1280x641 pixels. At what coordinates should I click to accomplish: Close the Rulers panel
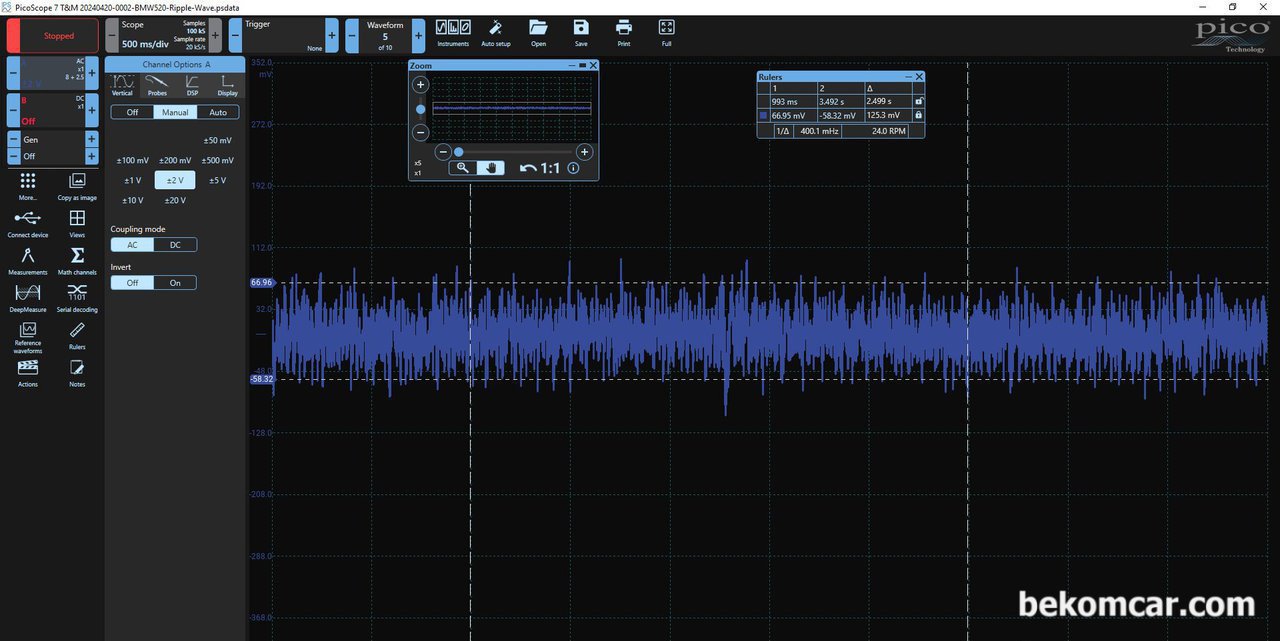tap(919, 77)
